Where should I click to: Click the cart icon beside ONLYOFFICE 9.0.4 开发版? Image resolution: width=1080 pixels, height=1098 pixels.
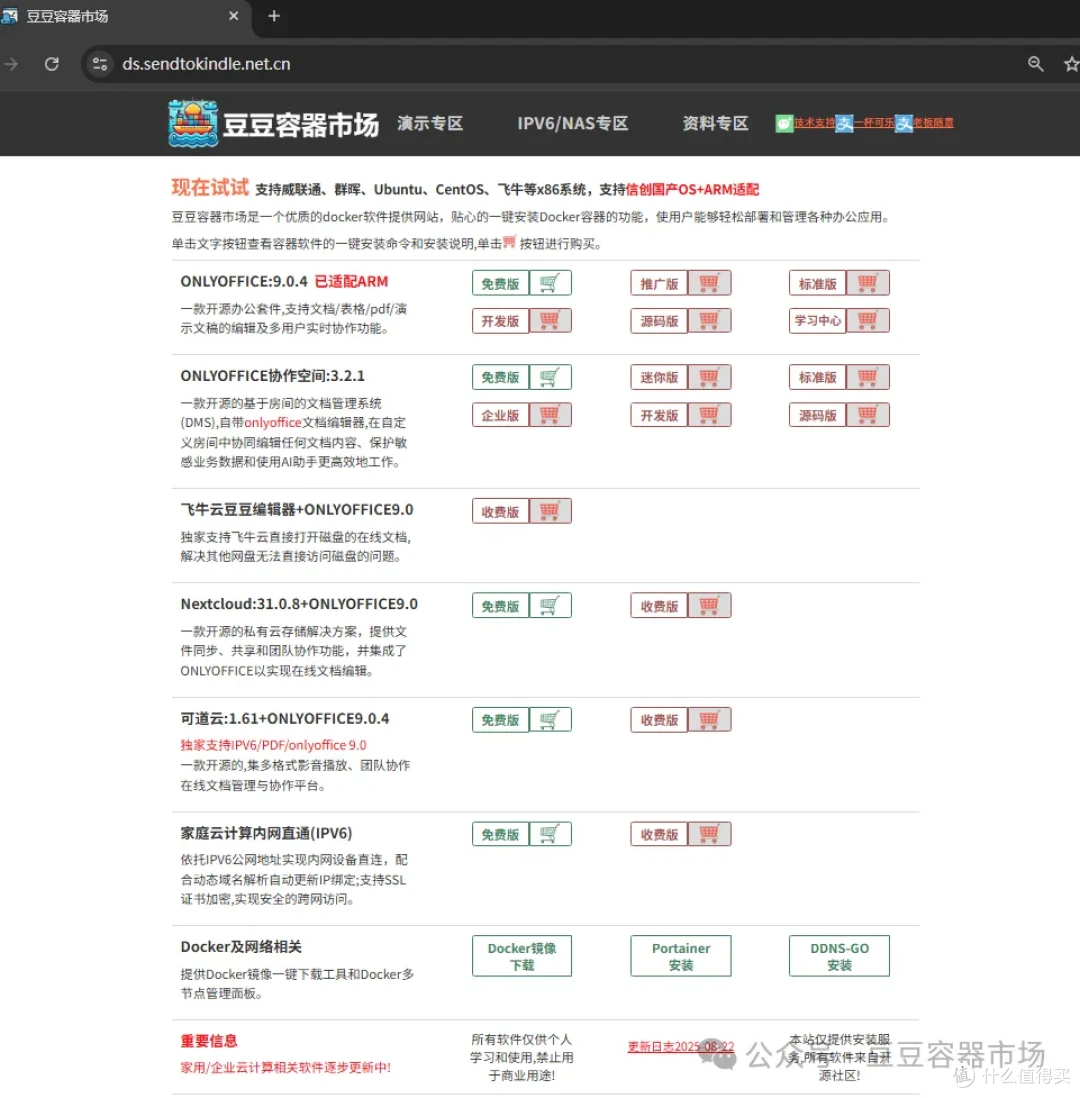551,321
